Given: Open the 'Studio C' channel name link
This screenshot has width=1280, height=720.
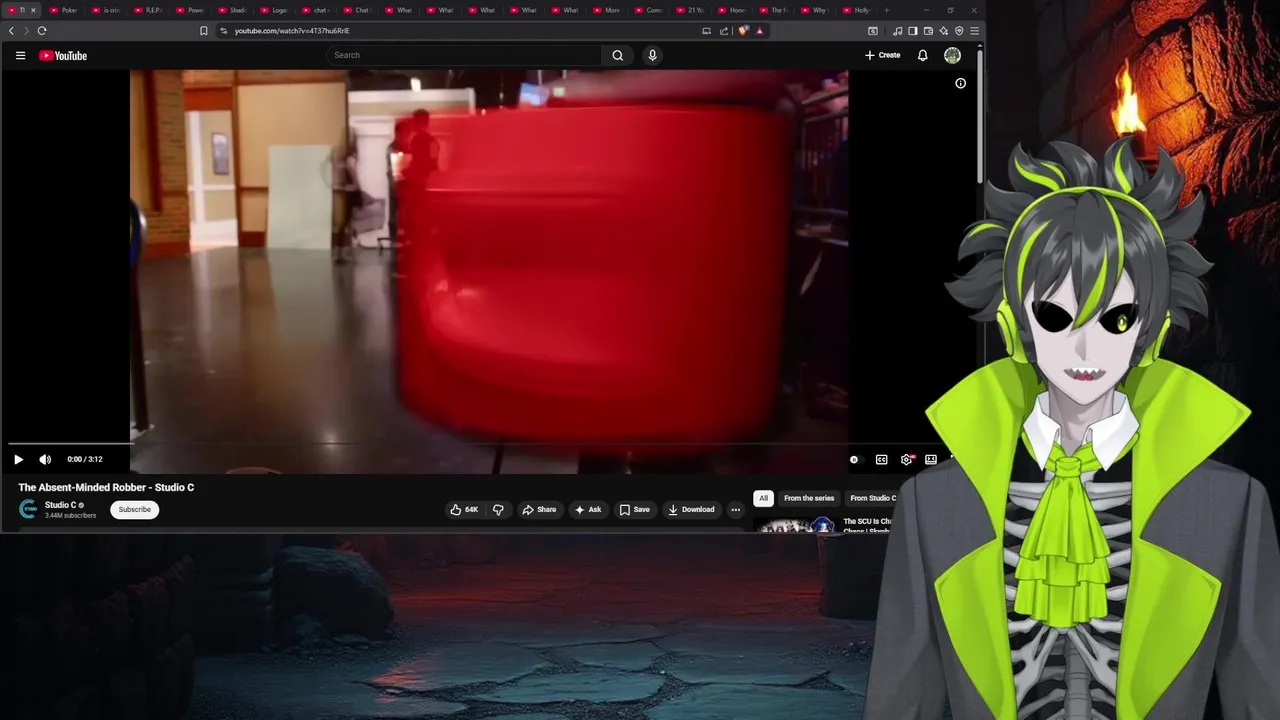Looking at the screenshot, I should point(60,505).
